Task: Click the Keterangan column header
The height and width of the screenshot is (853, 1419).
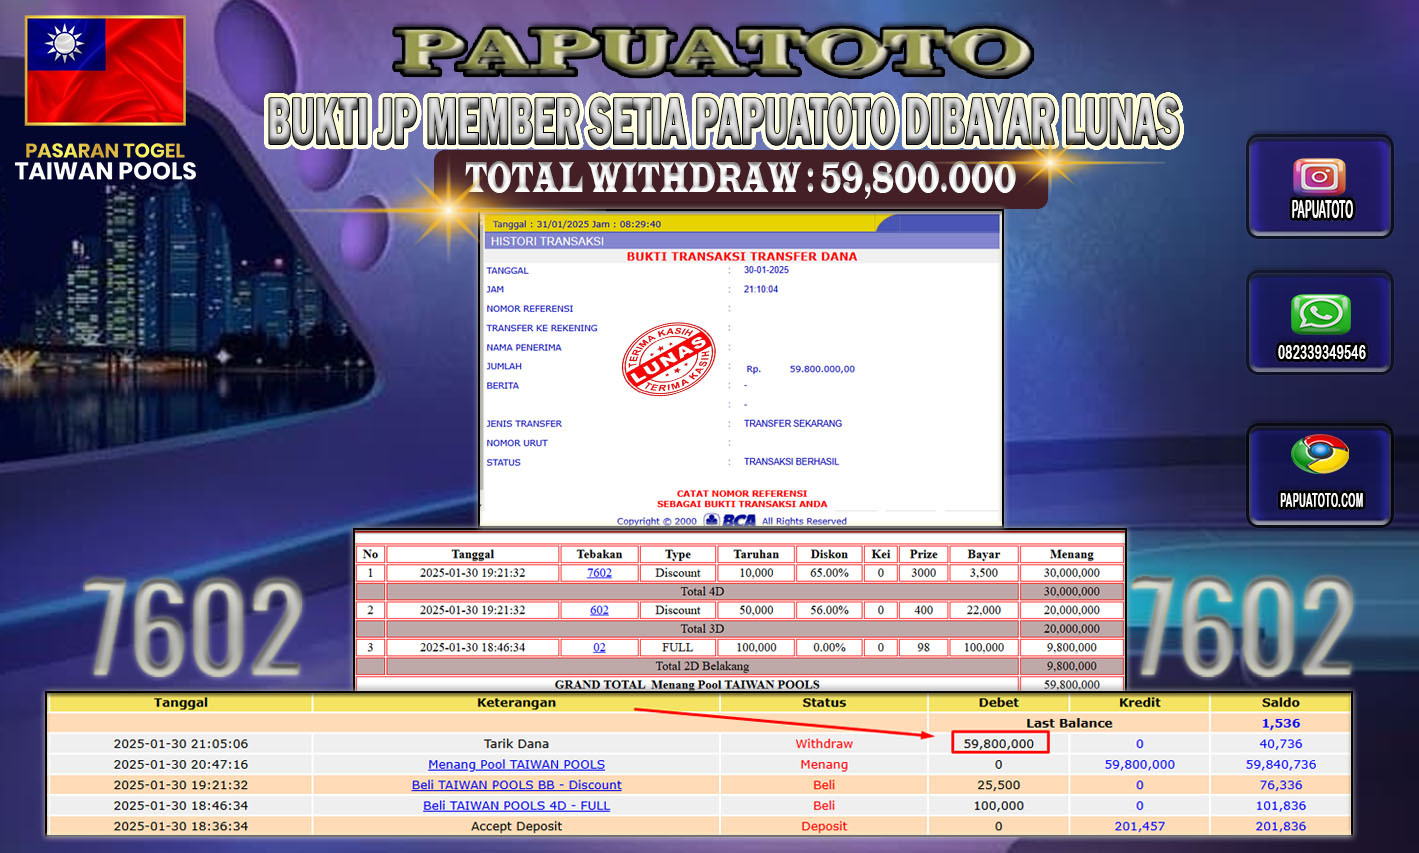Action: [x=516, y=702]
